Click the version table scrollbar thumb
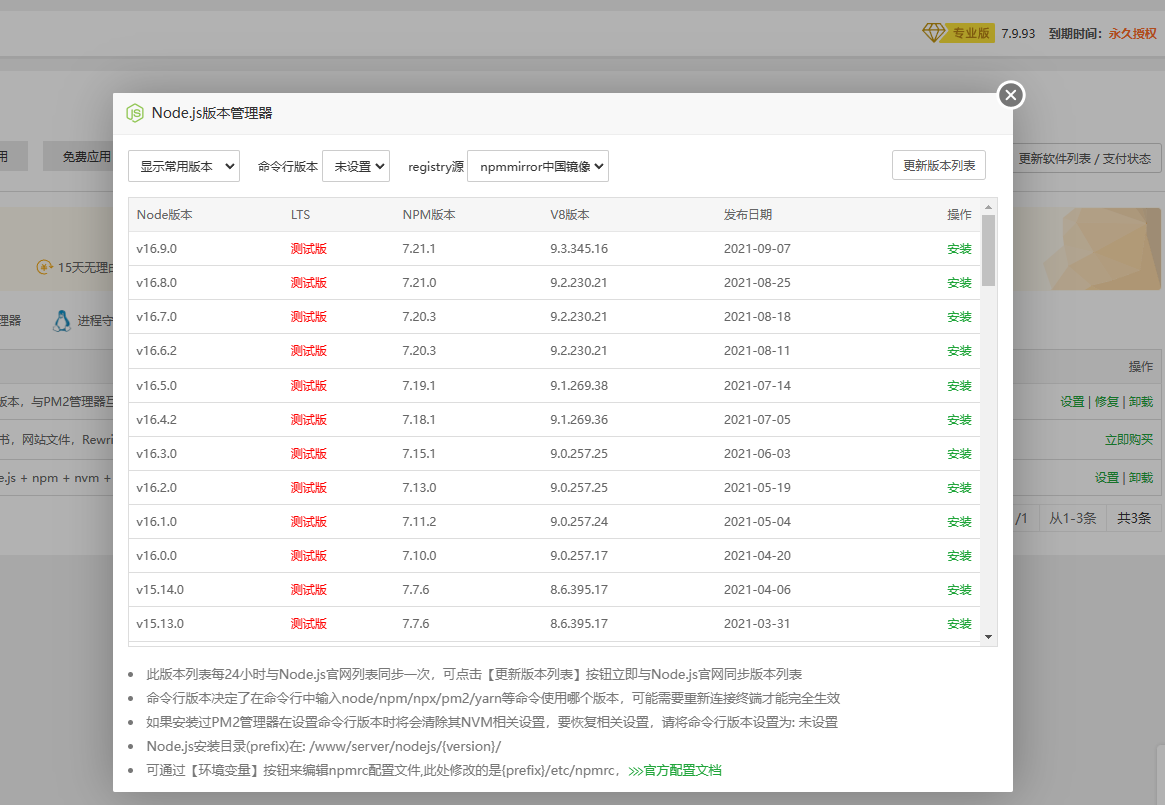The image size is (1165, 805). (x=988, y=250)
